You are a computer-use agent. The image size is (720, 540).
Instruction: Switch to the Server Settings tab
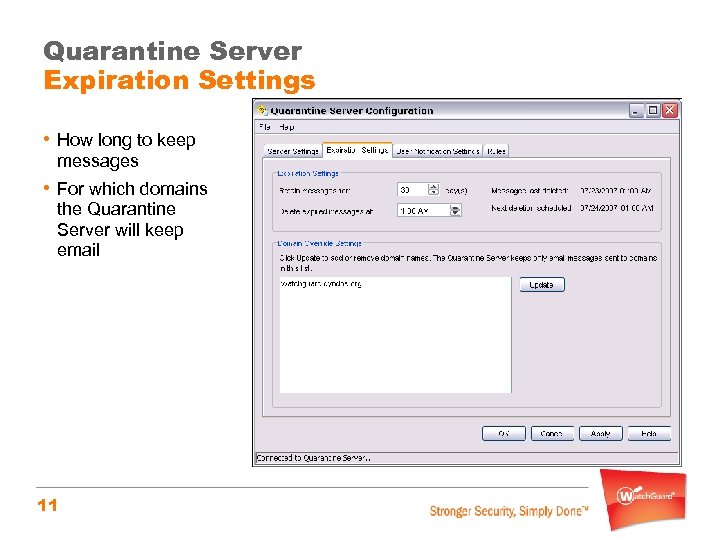coord(293,151)
